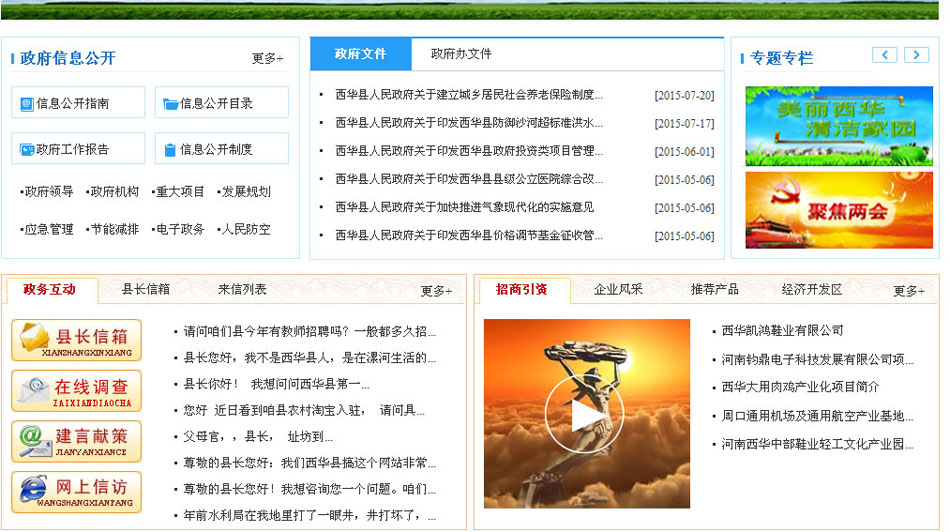The height and width of the screenshot is (532, 950).
Task: Expand 更多+ in 招商引资 section
Action: (x=908, y=291)
